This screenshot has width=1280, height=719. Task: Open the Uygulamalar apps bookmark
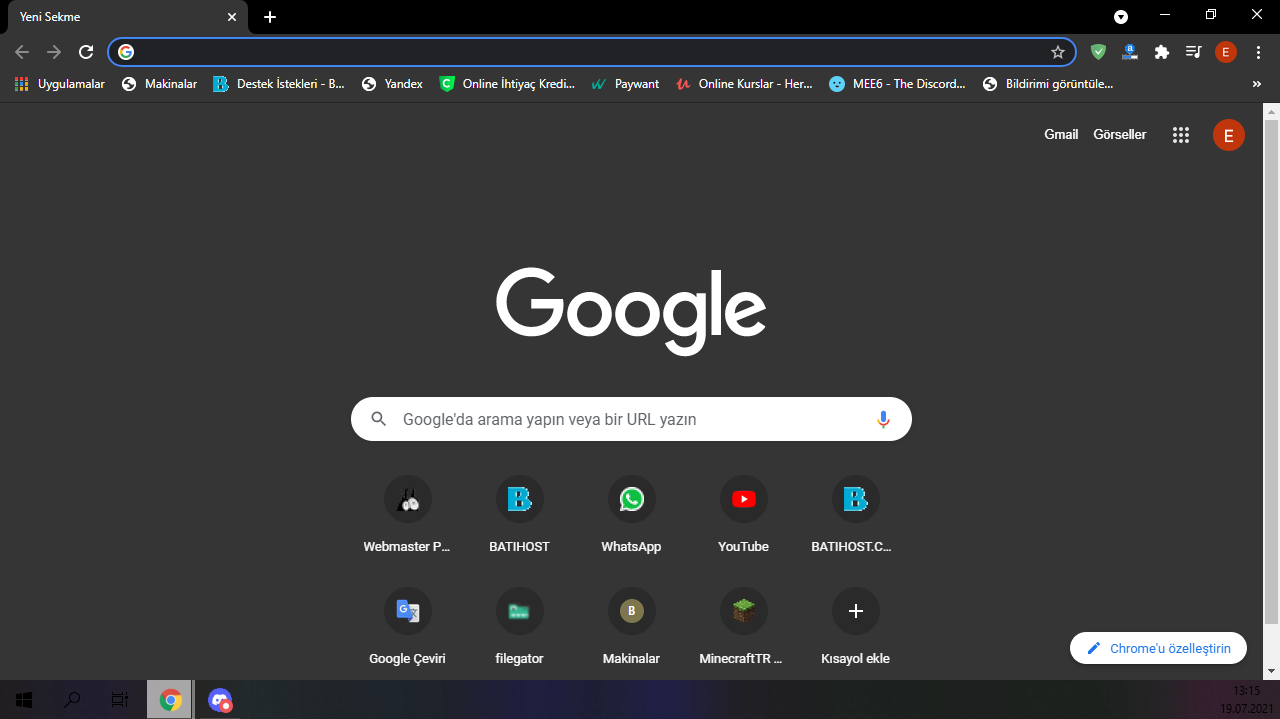(60, 84)
